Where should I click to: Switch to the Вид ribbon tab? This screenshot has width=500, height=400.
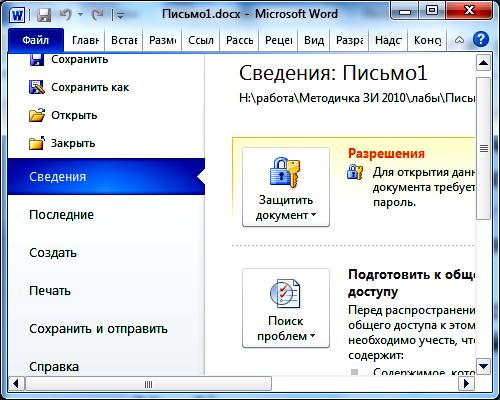314,40
